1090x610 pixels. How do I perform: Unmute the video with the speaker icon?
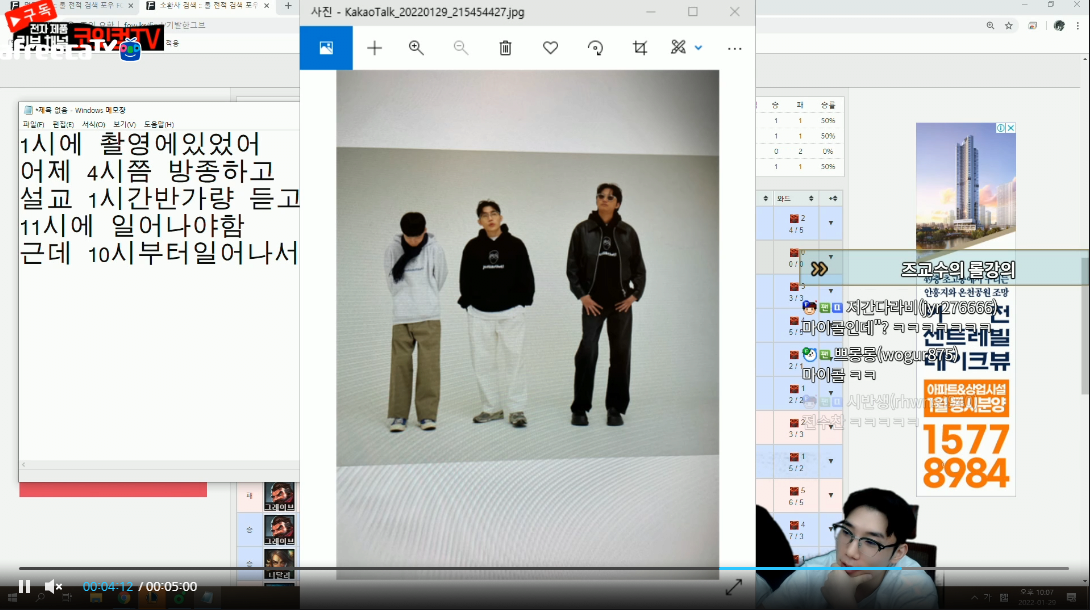coord(54,586)
